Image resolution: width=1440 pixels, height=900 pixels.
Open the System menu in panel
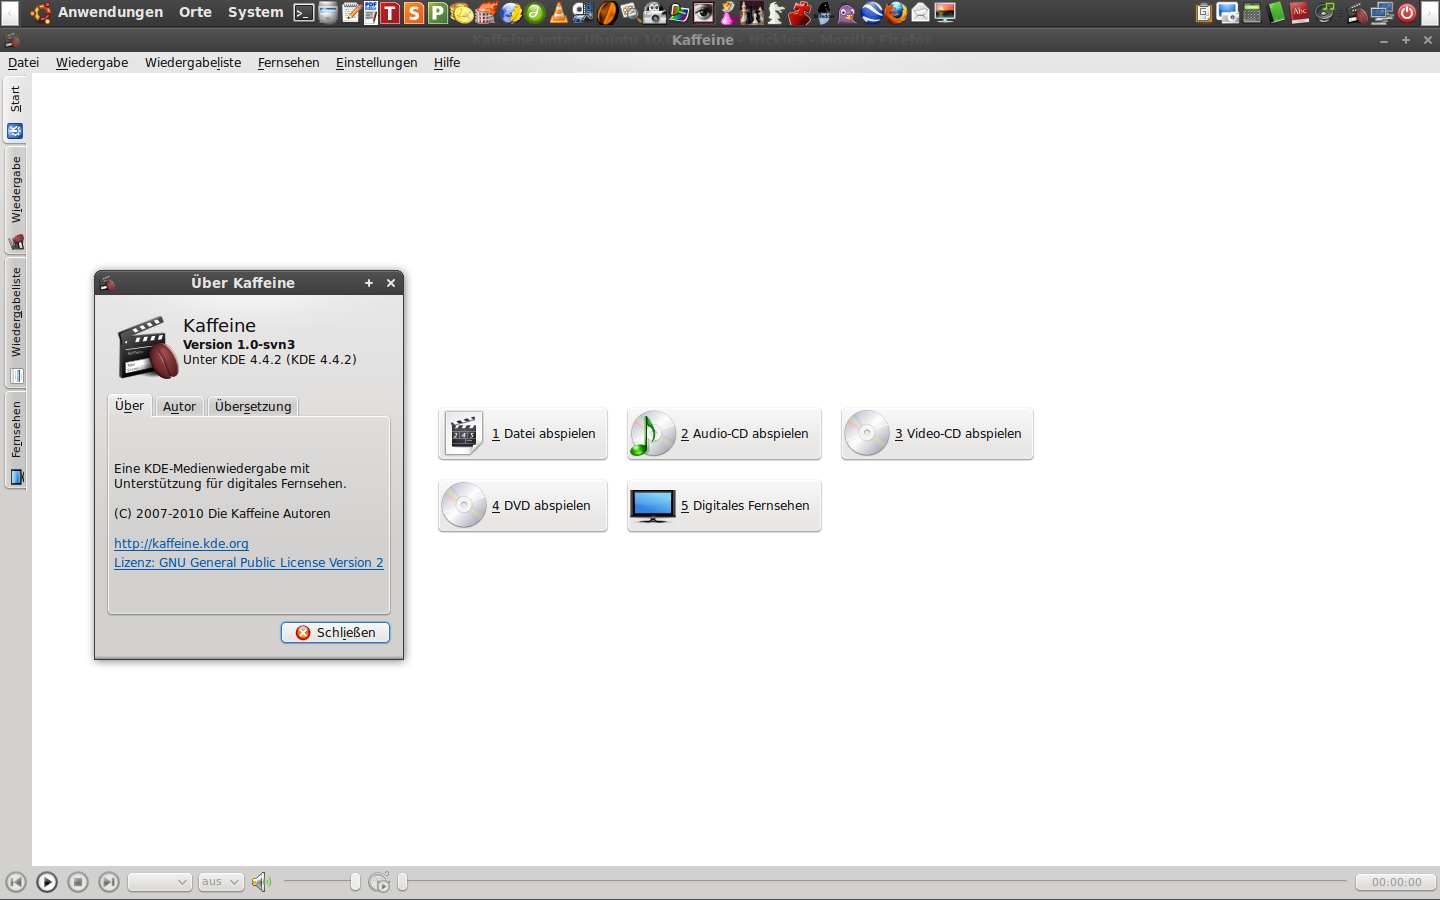click(256, 12)
